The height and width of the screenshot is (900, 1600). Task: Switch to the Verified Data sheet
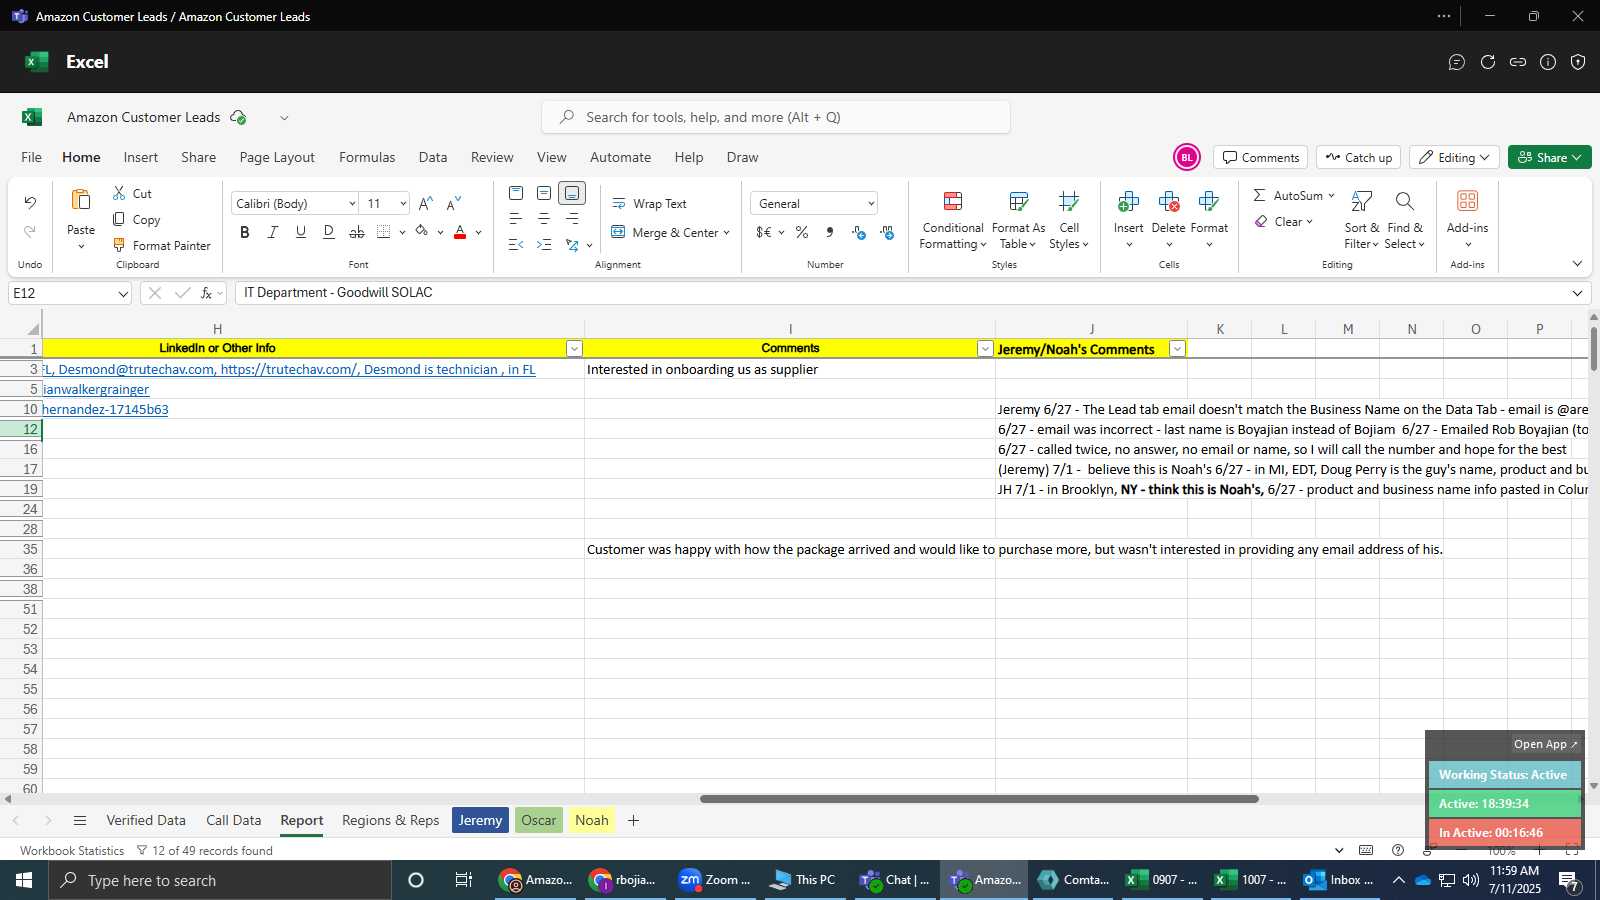[146, 820]
